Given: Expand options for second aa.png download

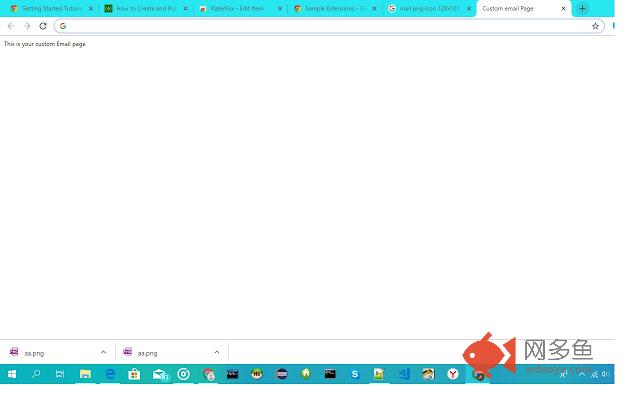Looking at the screenshot, I should point(217,352).
